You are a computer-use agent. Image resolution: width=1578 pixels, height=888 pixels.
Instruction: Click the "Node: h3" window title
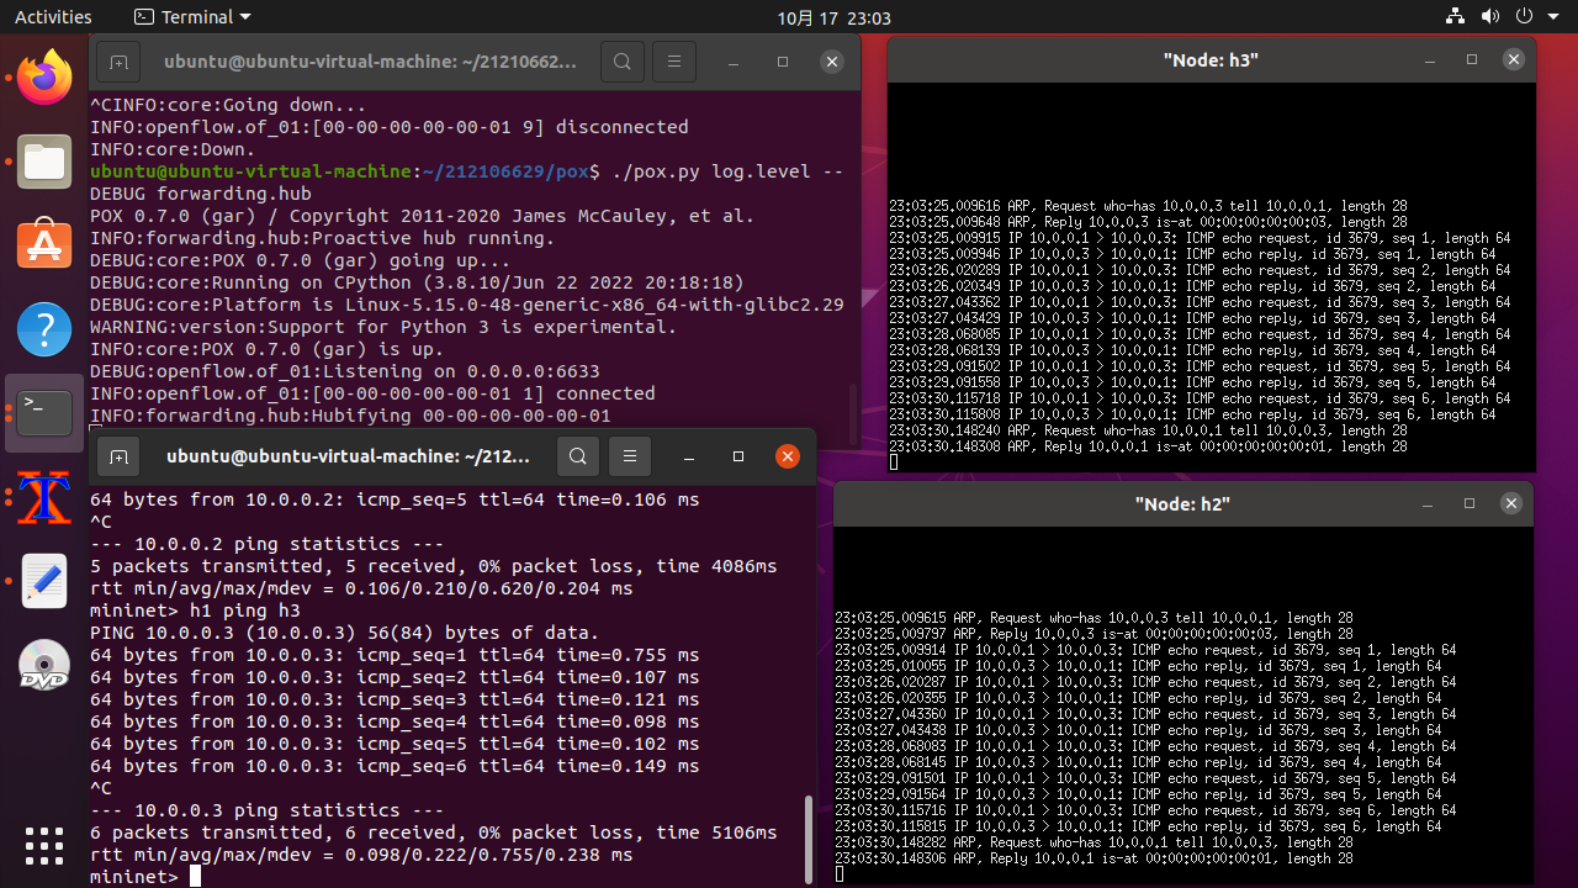[x=1210, y=60]
